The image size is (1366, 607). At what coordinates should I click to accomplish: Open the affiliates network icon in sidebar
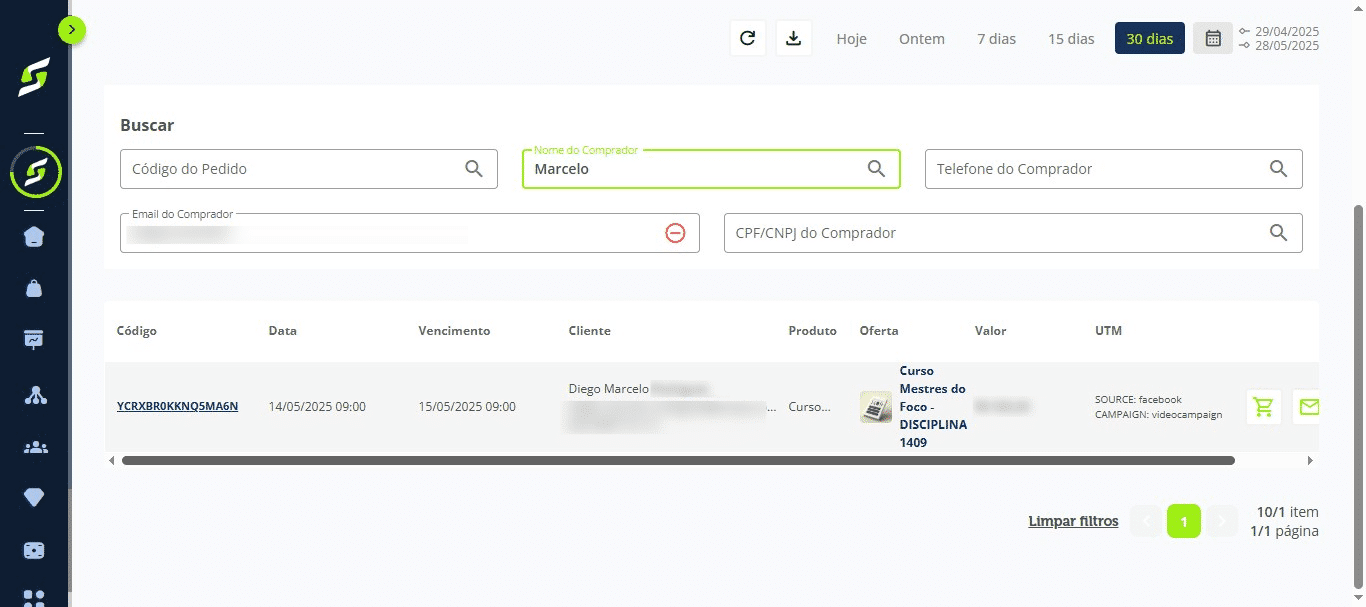click(34, 394)
